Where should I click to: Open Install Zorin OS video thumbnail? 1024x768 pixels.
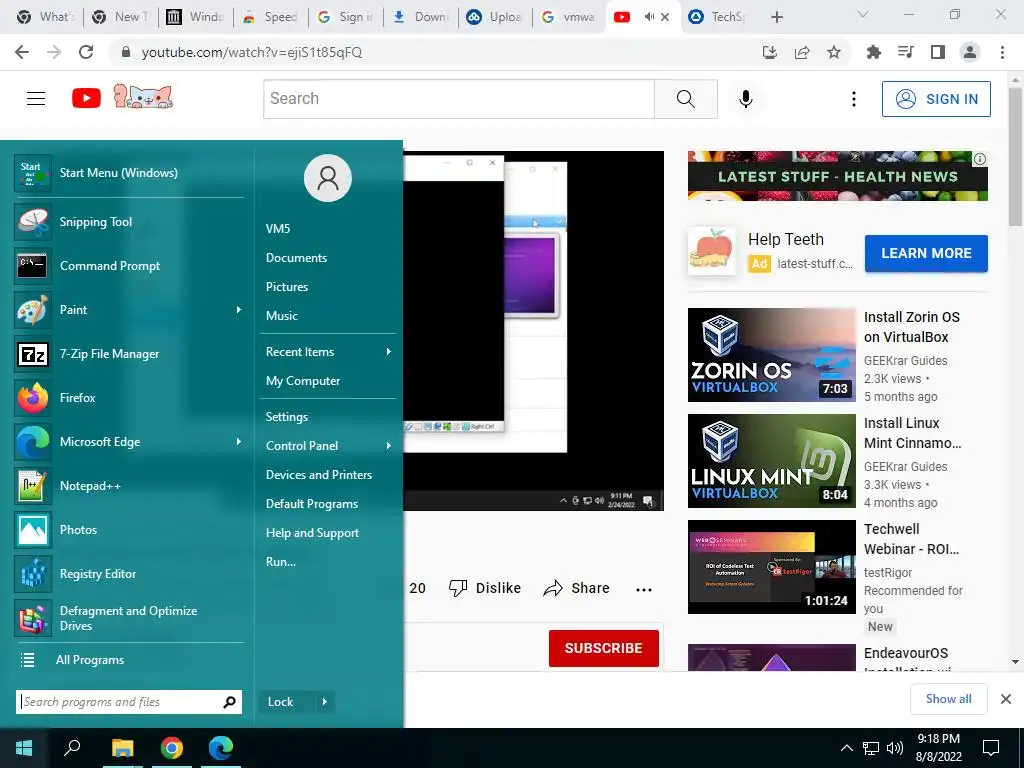[x=771, y=355]
